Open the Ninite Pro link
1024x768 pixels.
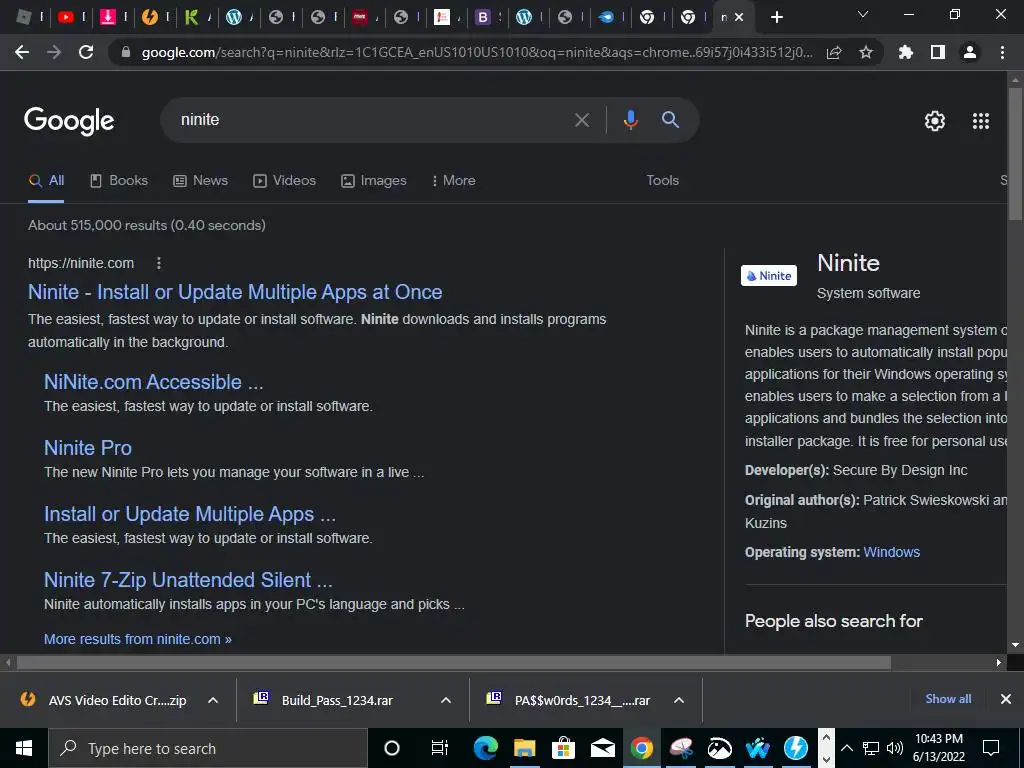[88, 448]
